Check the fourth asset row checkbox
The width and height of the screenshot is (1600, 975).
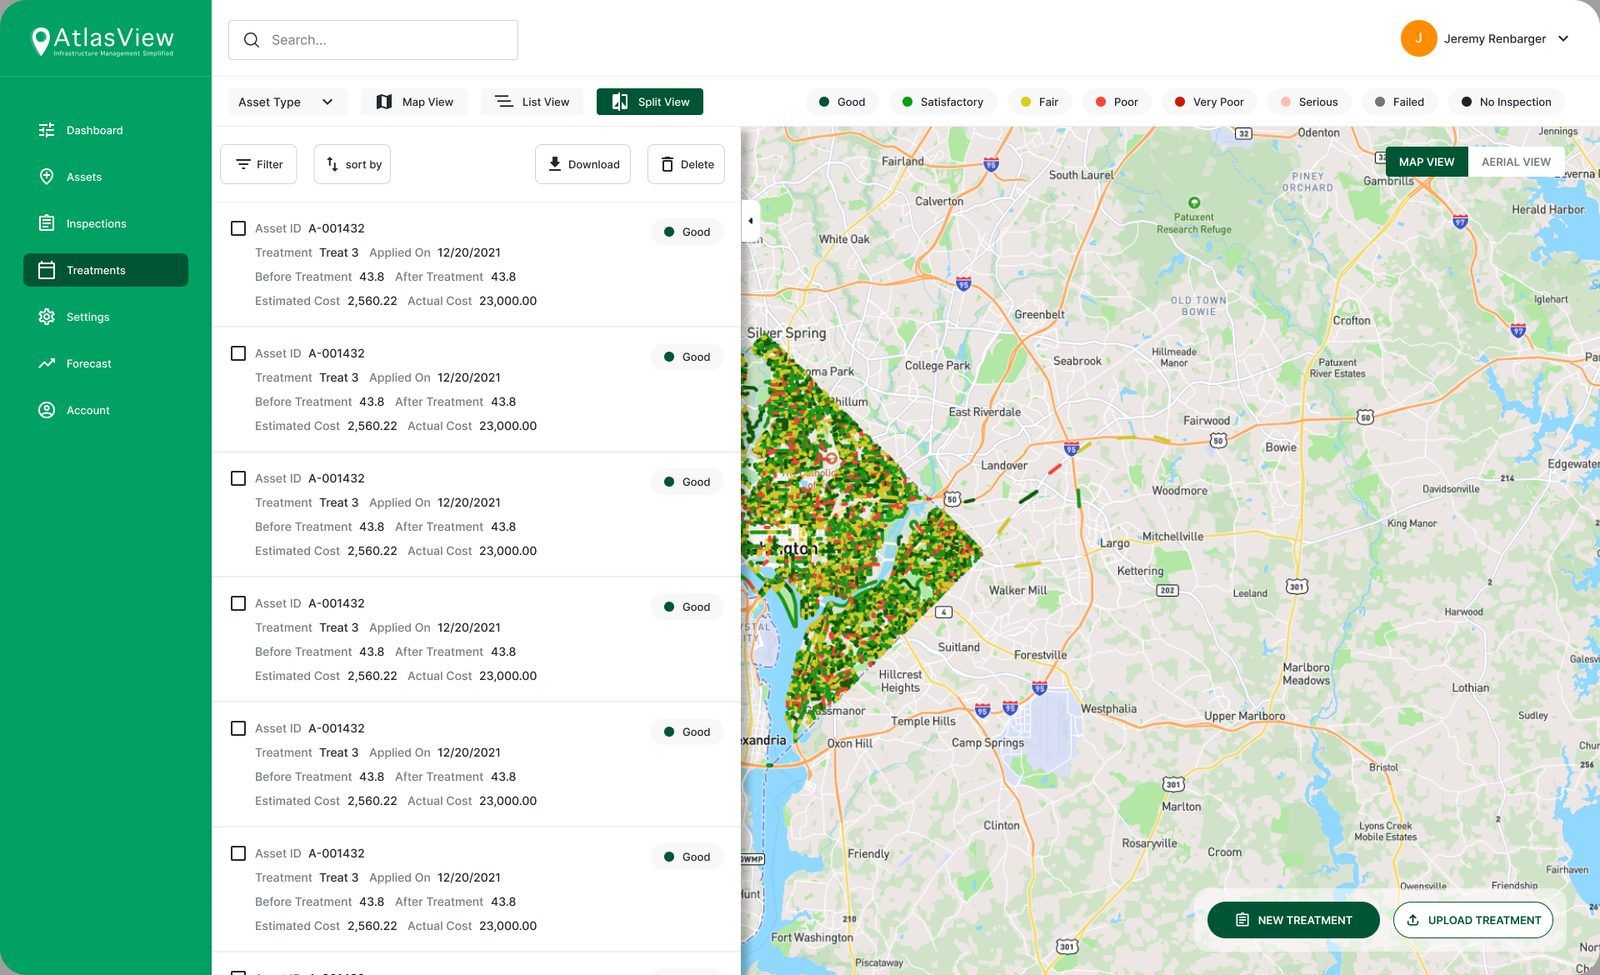point(238,603)
